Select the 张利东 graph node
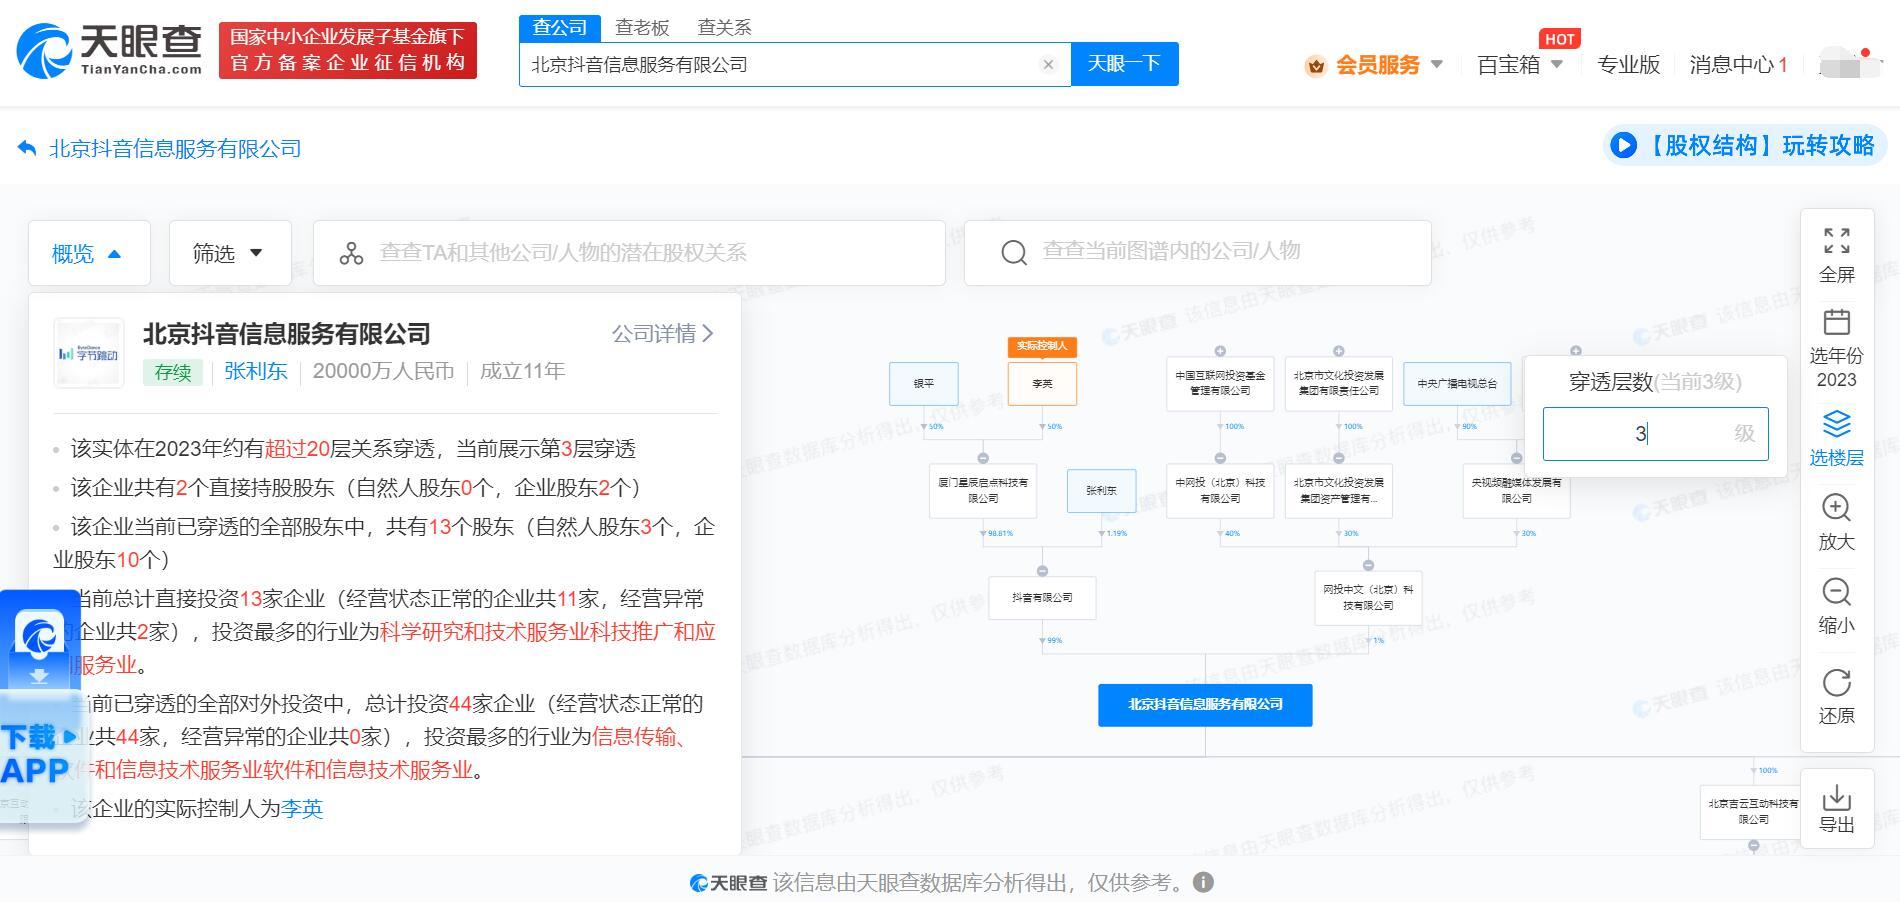Viewport: 1900px width, 902px height. pyautogui.click(x=1101, y=491)
